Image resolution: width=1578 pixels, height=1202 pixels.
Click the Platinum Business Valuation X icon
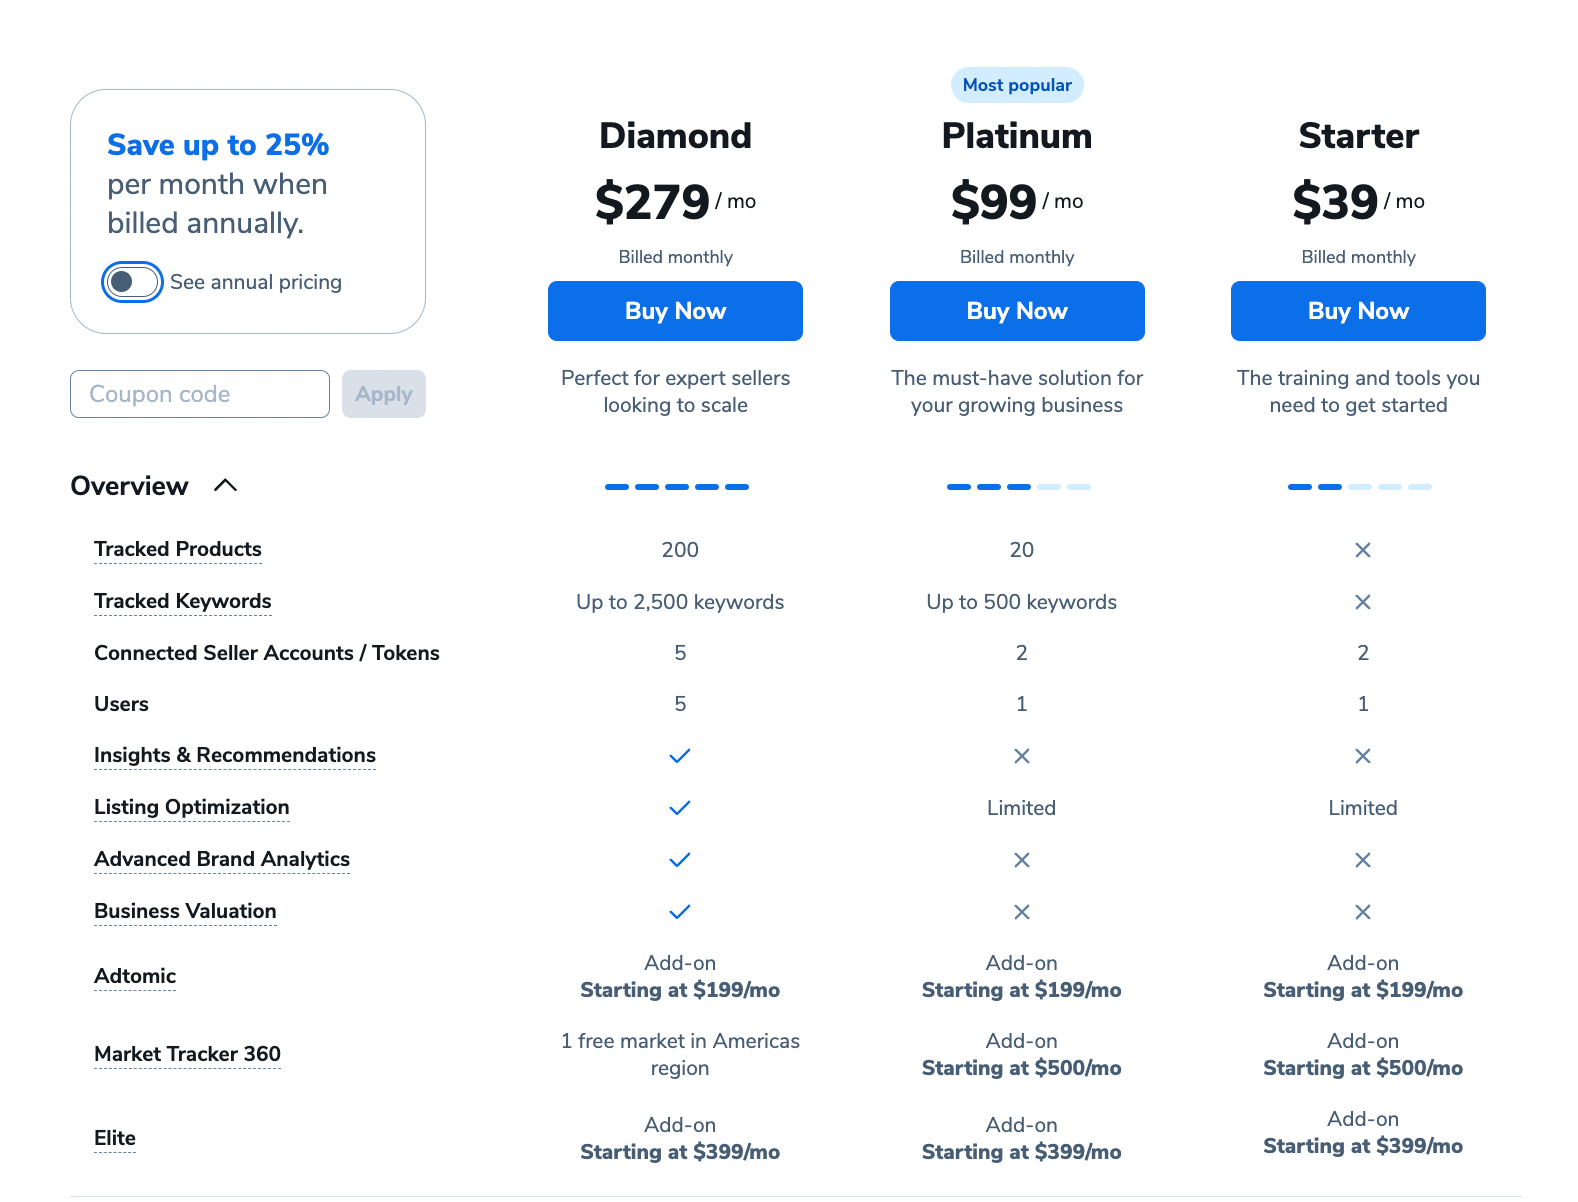[x=1021, y=912]
